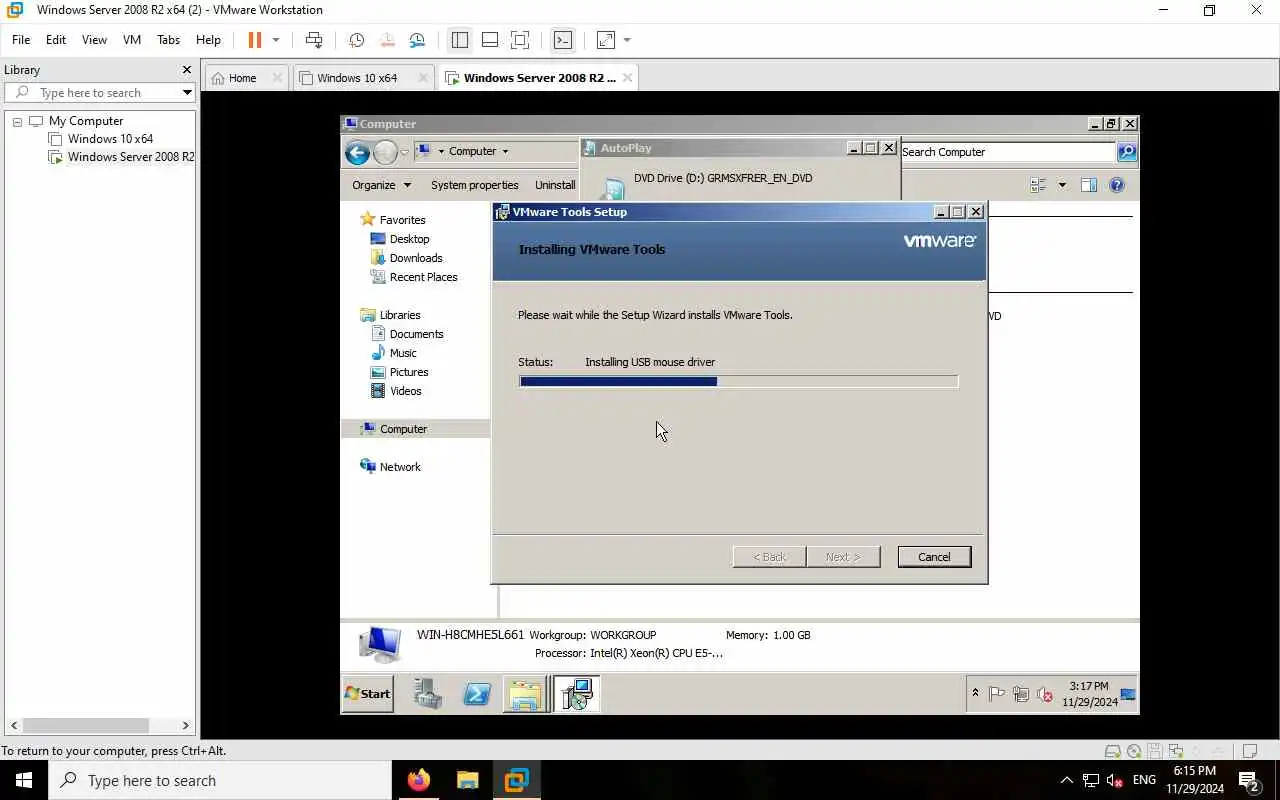The height and width of the screenshot is (800, 1280).
Task: Click the guest Action Center flag icon
Action: [997, 694]
